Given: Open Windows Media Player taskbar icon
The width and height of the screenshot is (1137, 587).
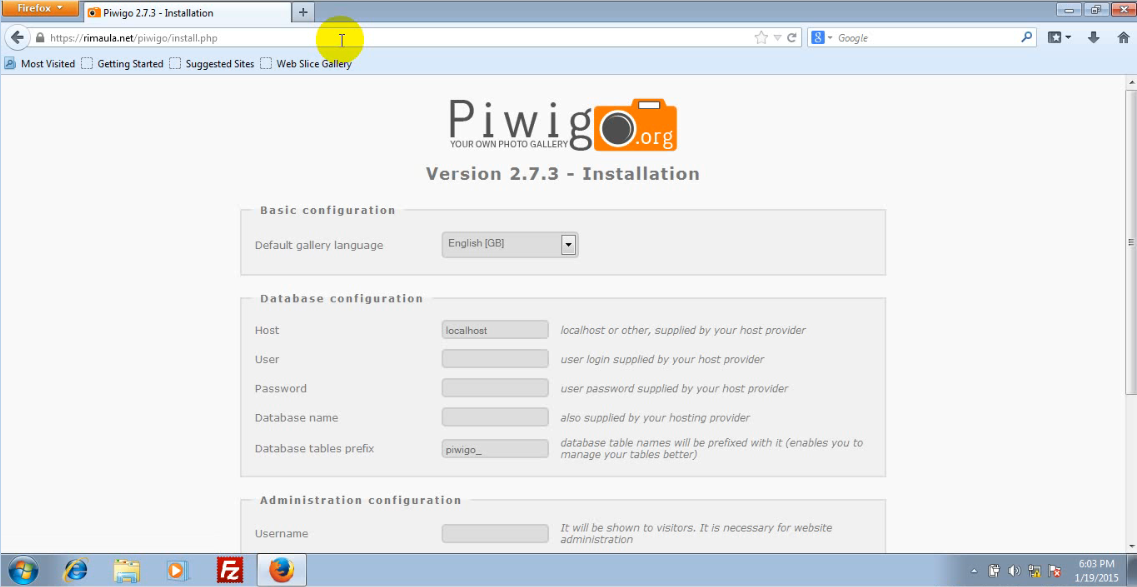Looking at the screenshot, I should point(176,570).
